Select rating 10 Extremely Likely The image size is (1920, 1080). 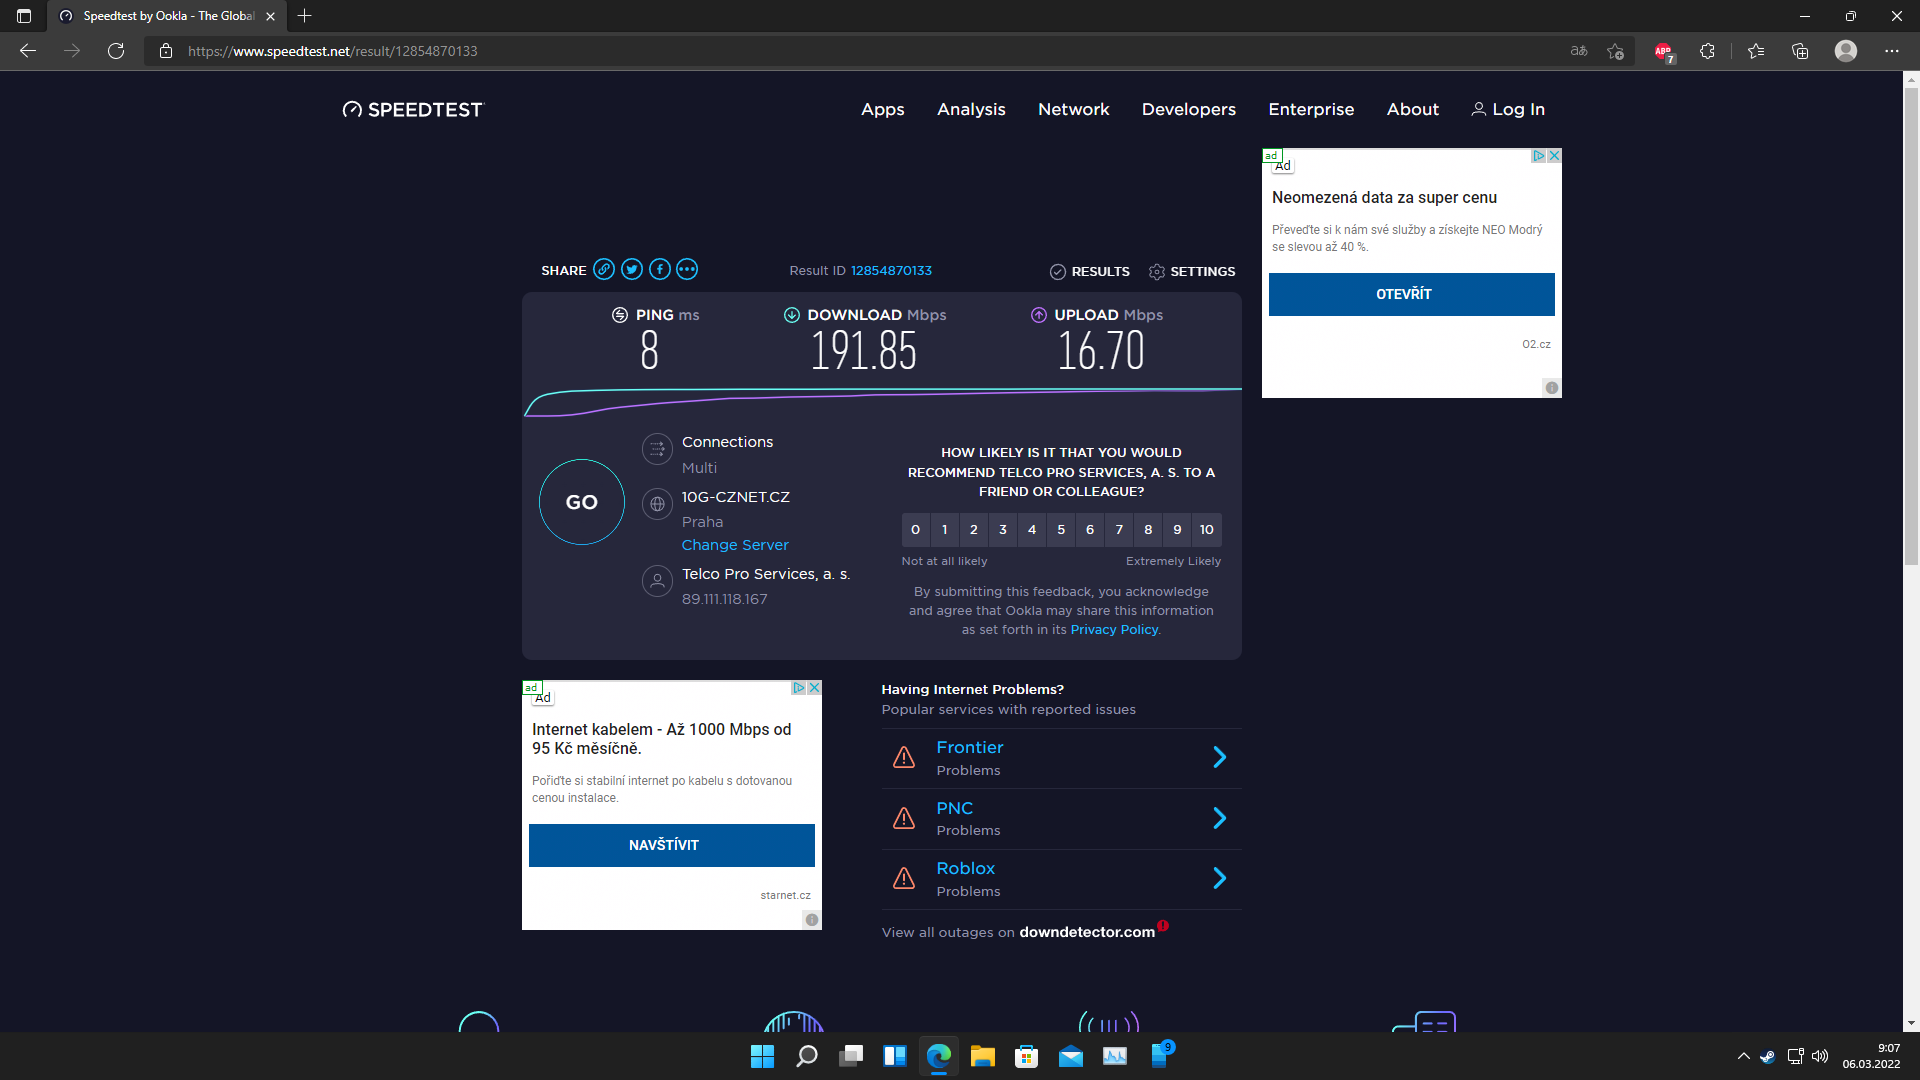1206,530
